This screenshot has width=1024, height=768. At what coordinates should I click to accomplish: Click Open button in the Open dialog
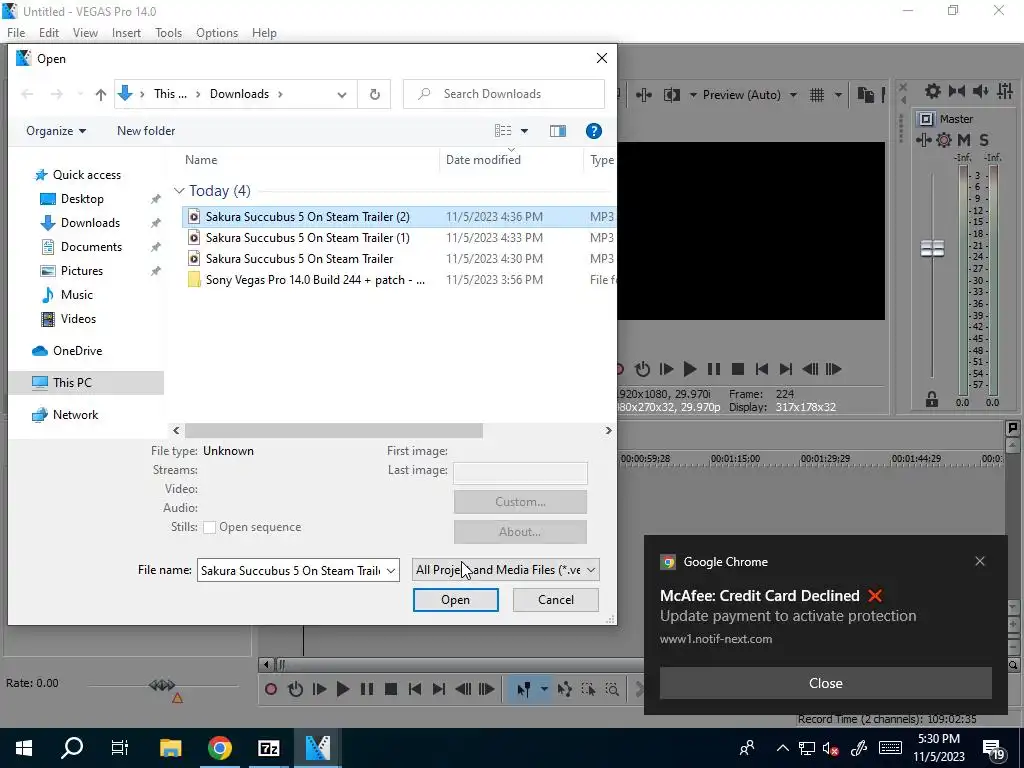pos(456,600)
